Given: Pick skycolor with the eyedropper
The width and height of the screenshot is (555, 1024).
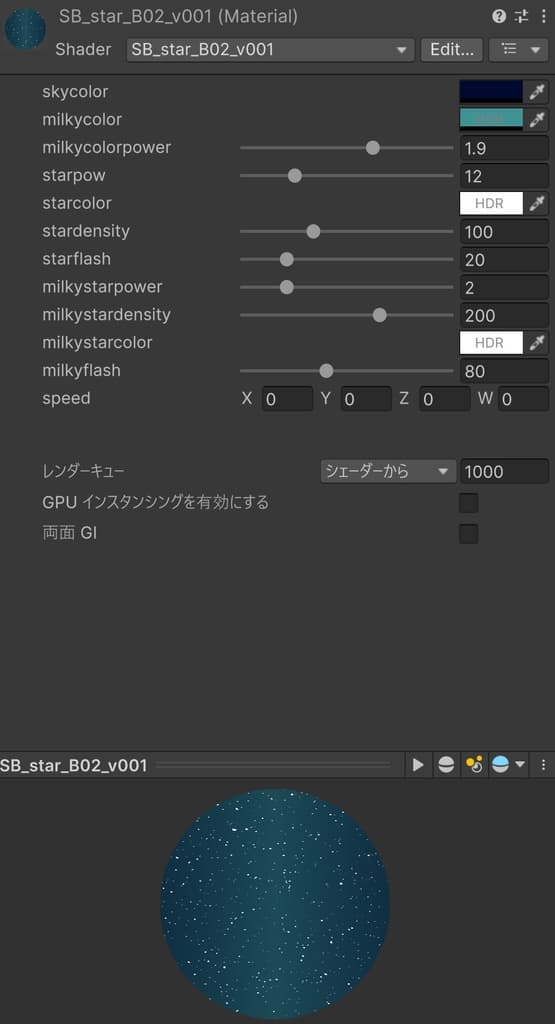Looking at the screenshot, I should coord(537,92).
